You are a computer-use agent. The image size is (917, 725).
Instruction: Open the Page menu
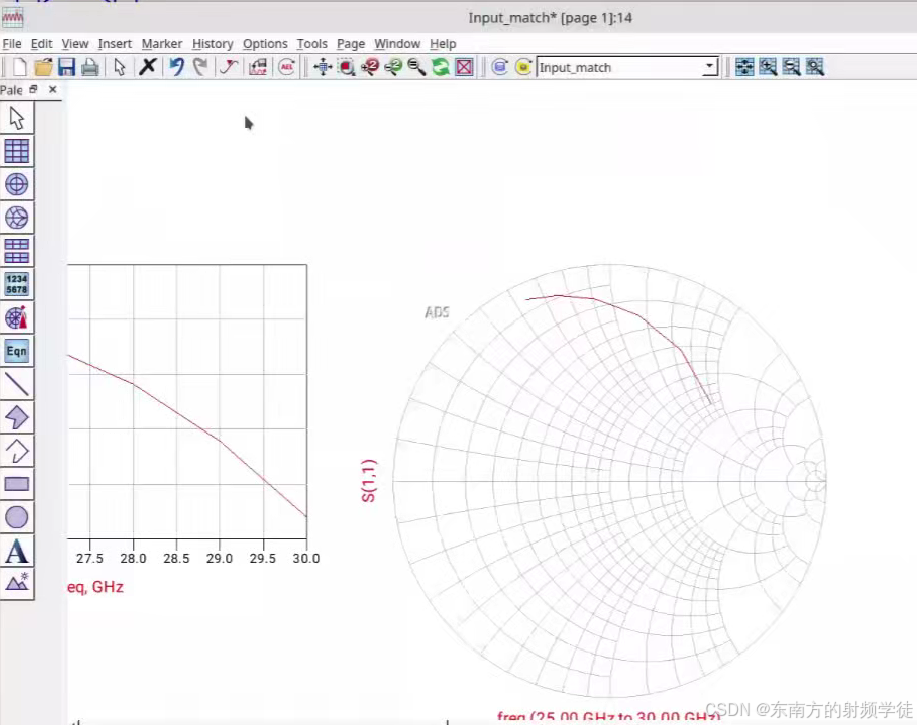[x=351, y=44]
